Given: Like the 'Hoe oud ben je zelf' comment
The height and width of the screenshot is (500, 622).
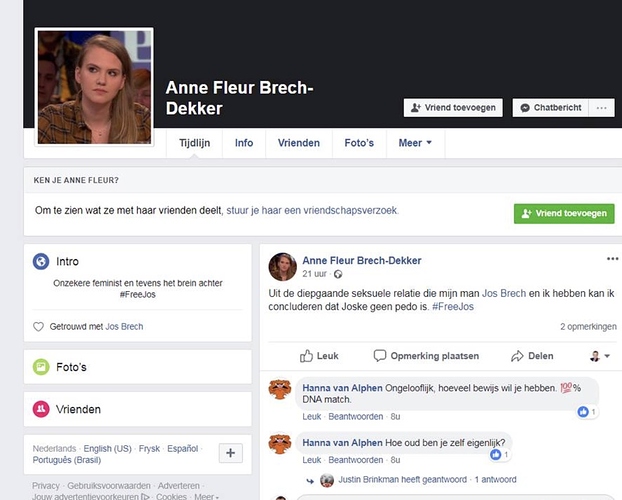Looking at the screenshot, I should coord(311,460).
